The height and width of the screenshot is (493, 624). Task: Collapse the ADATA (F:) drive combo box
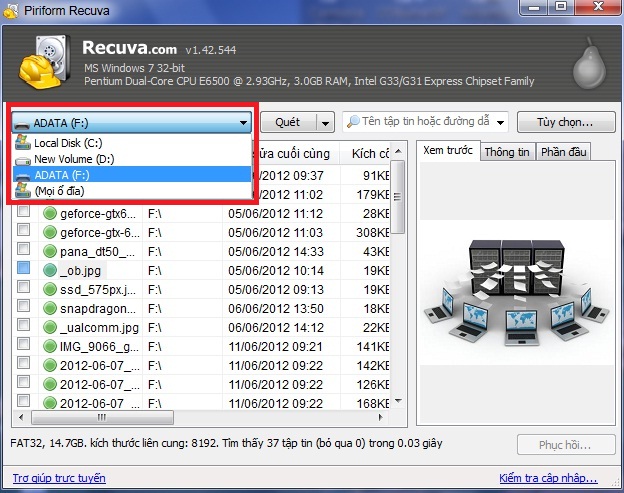(132, 123)
